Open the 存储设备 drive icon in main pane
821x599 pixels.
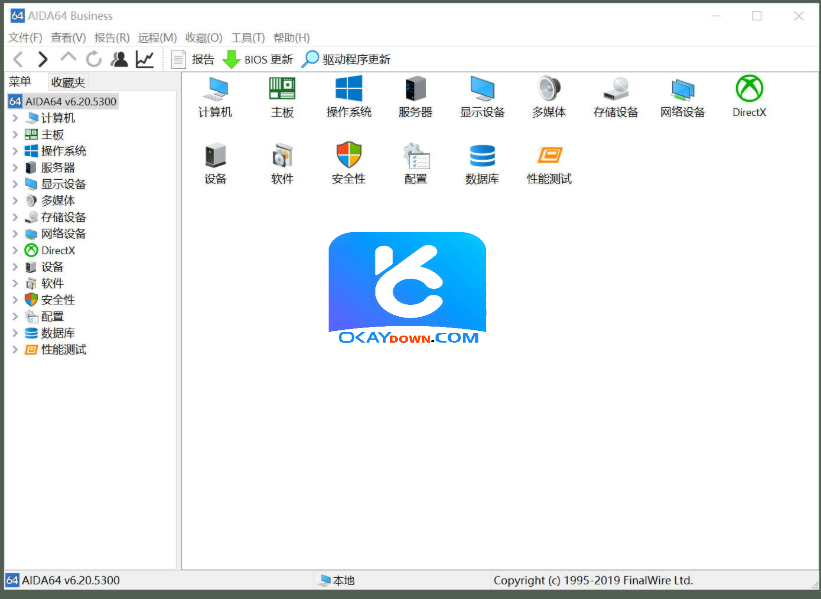(x=616, y=97)
